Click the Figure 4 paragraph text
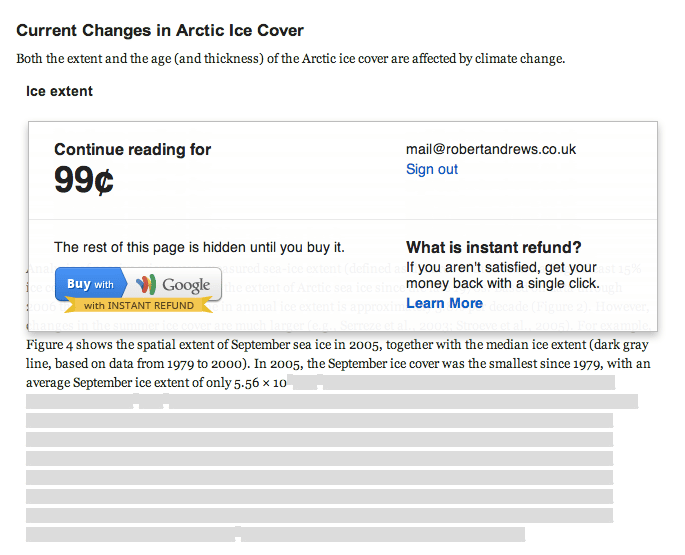Image resolution: width=685 pixels, height=555 pixels. [x=337, y=345]
